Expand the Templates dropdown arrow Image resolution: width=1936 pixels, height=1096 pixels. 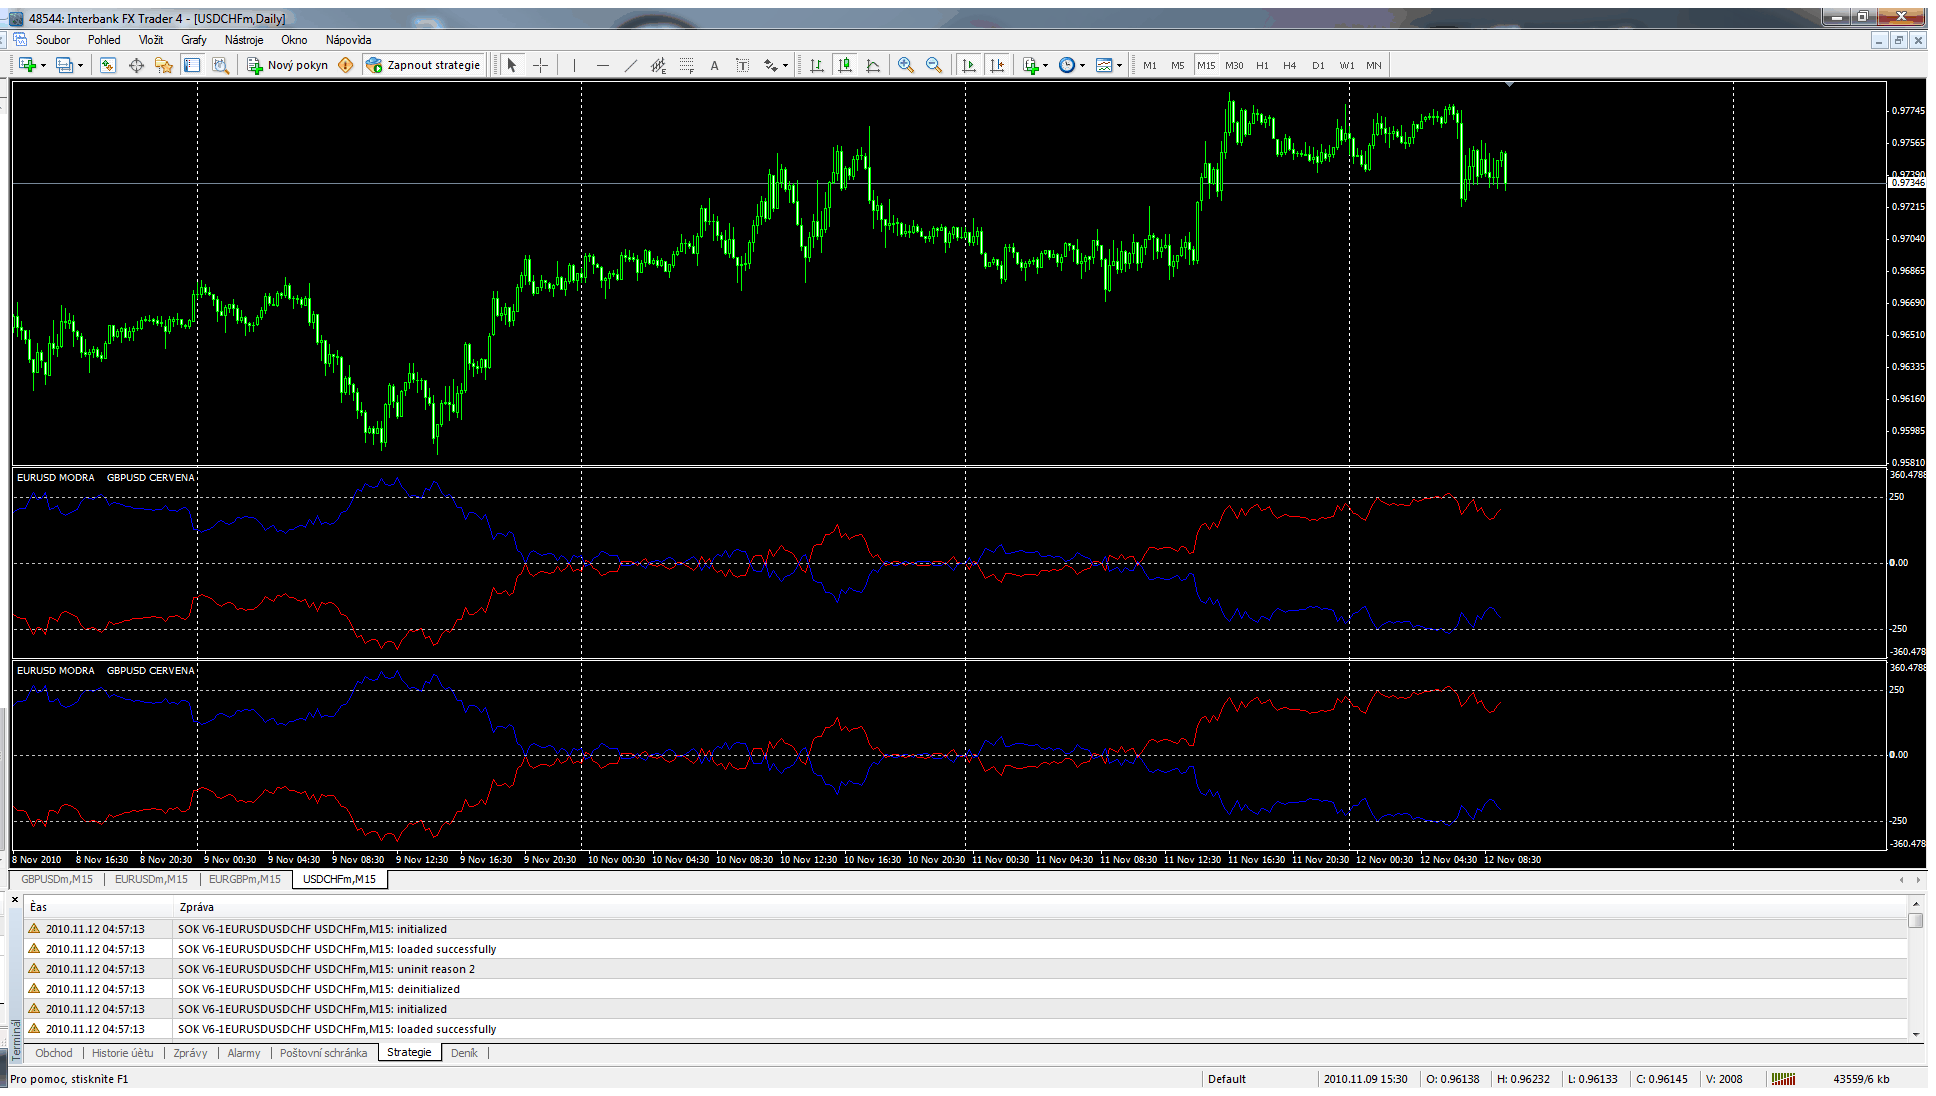(1119, 66)
